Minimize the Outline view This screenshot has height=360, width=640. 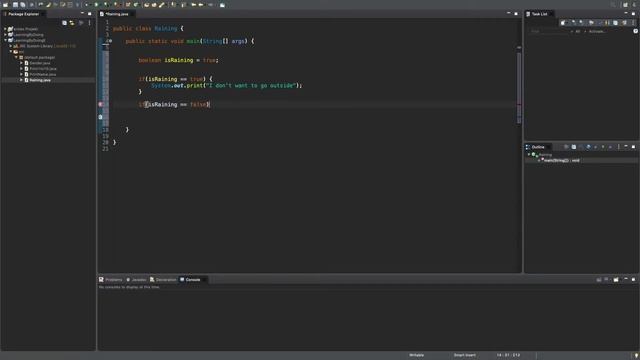tap(626, 147)
